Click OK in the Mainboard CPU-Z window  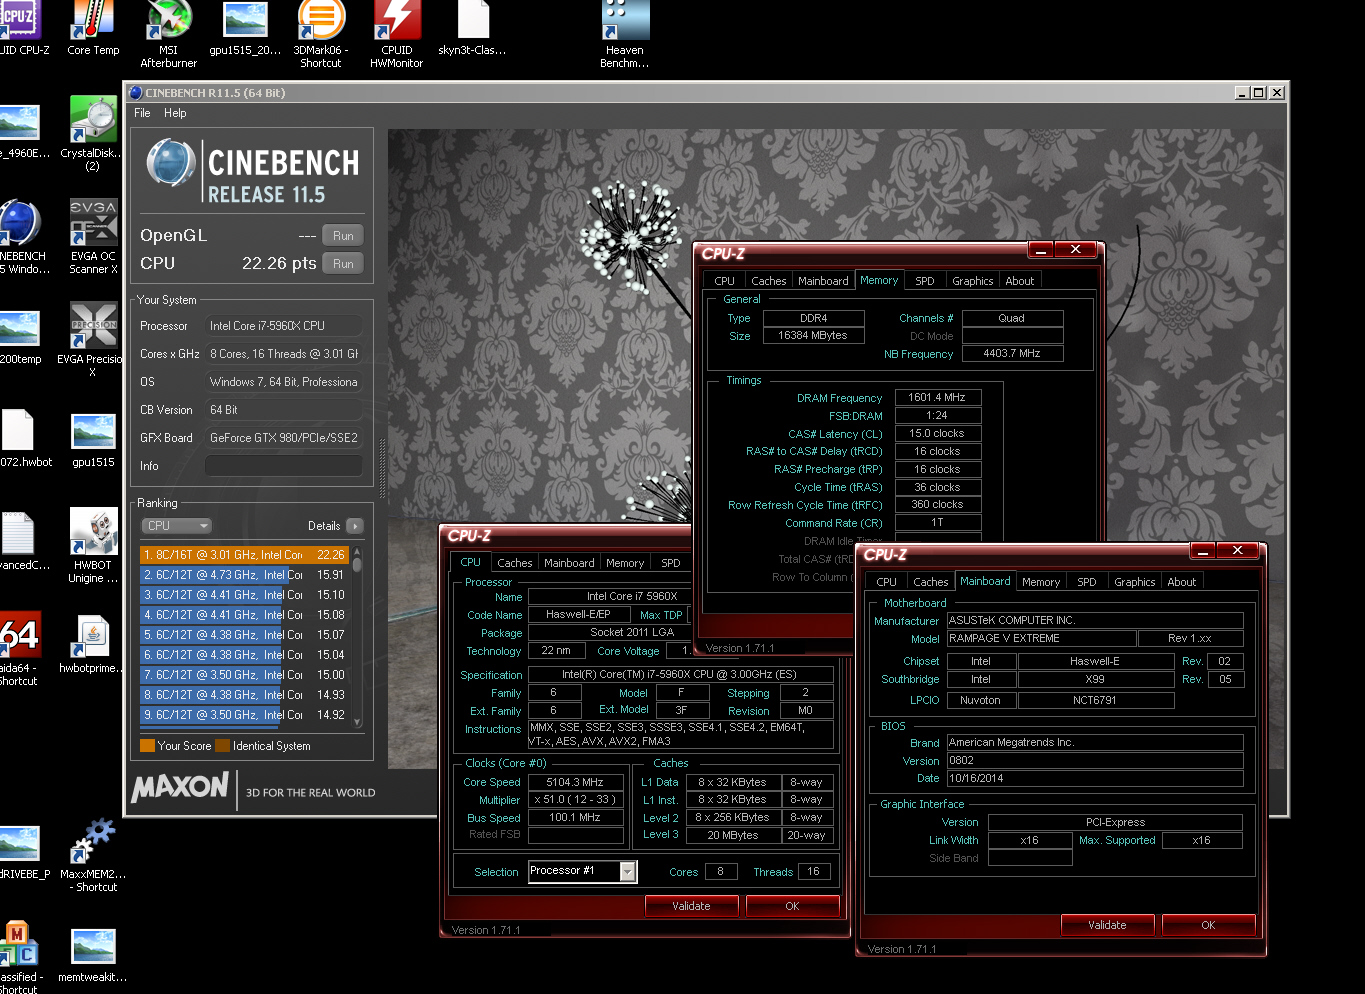[1208, 925]
